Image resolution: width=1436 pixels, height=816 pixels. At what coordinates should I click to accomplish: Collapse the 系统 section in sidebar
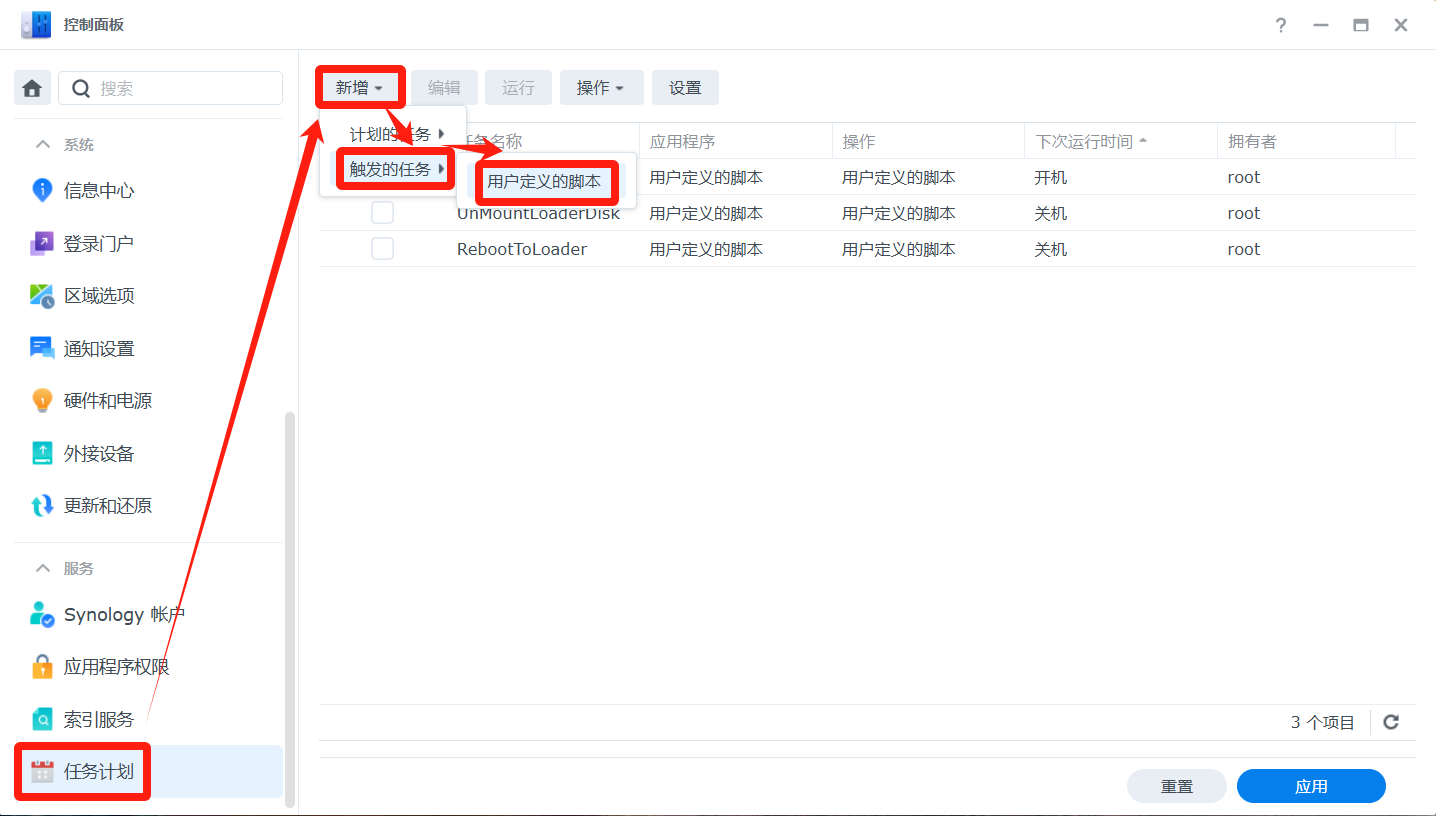coord(43,145)
